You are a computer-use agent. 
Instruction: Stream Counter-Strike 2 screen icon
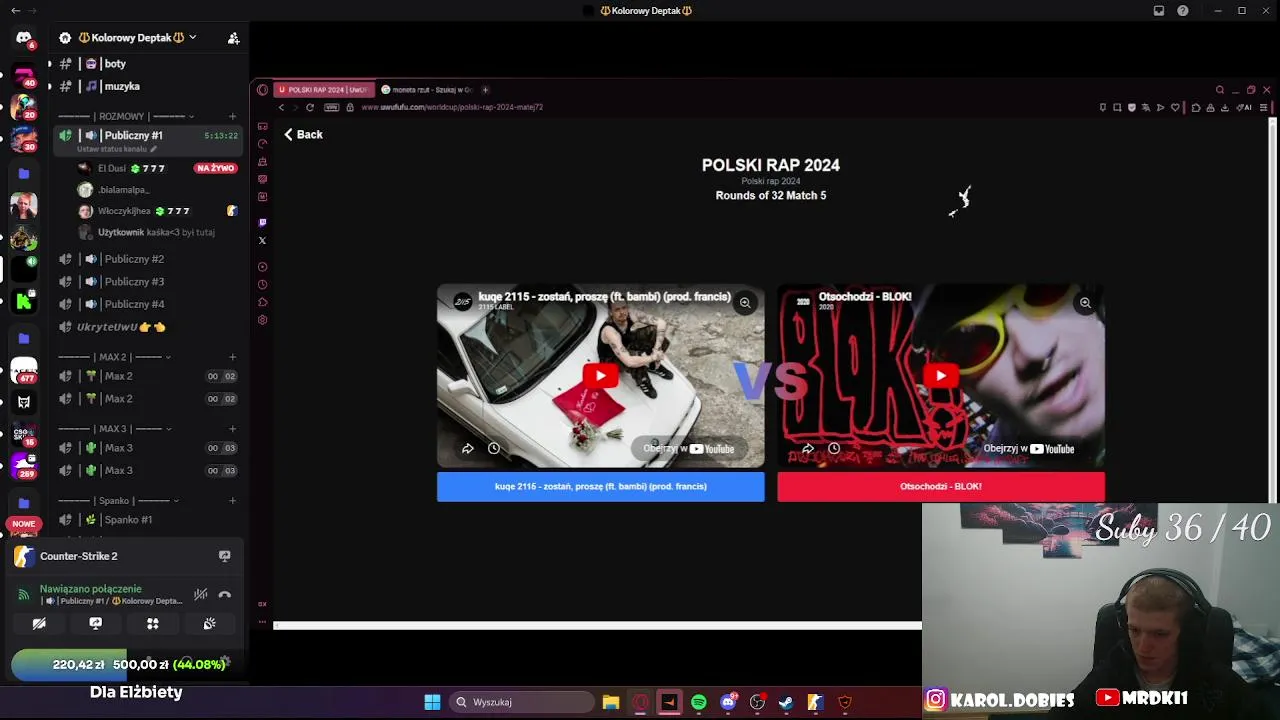[x=224, y=556]
